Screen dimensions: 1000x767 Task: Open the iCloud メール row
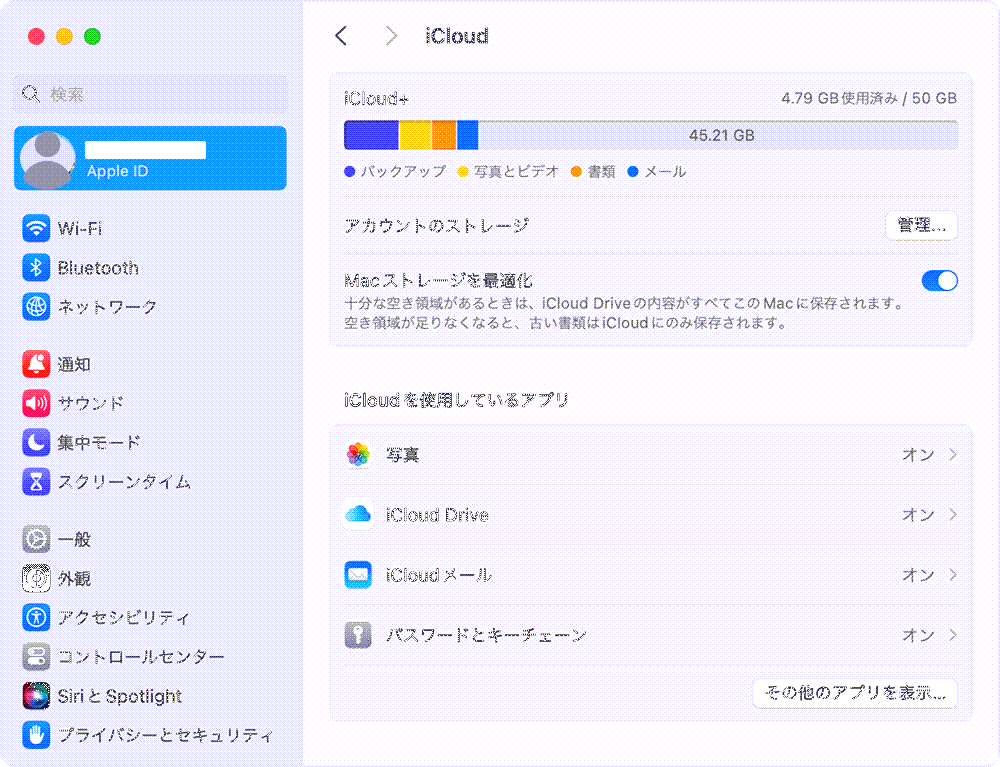click(651, 574)
